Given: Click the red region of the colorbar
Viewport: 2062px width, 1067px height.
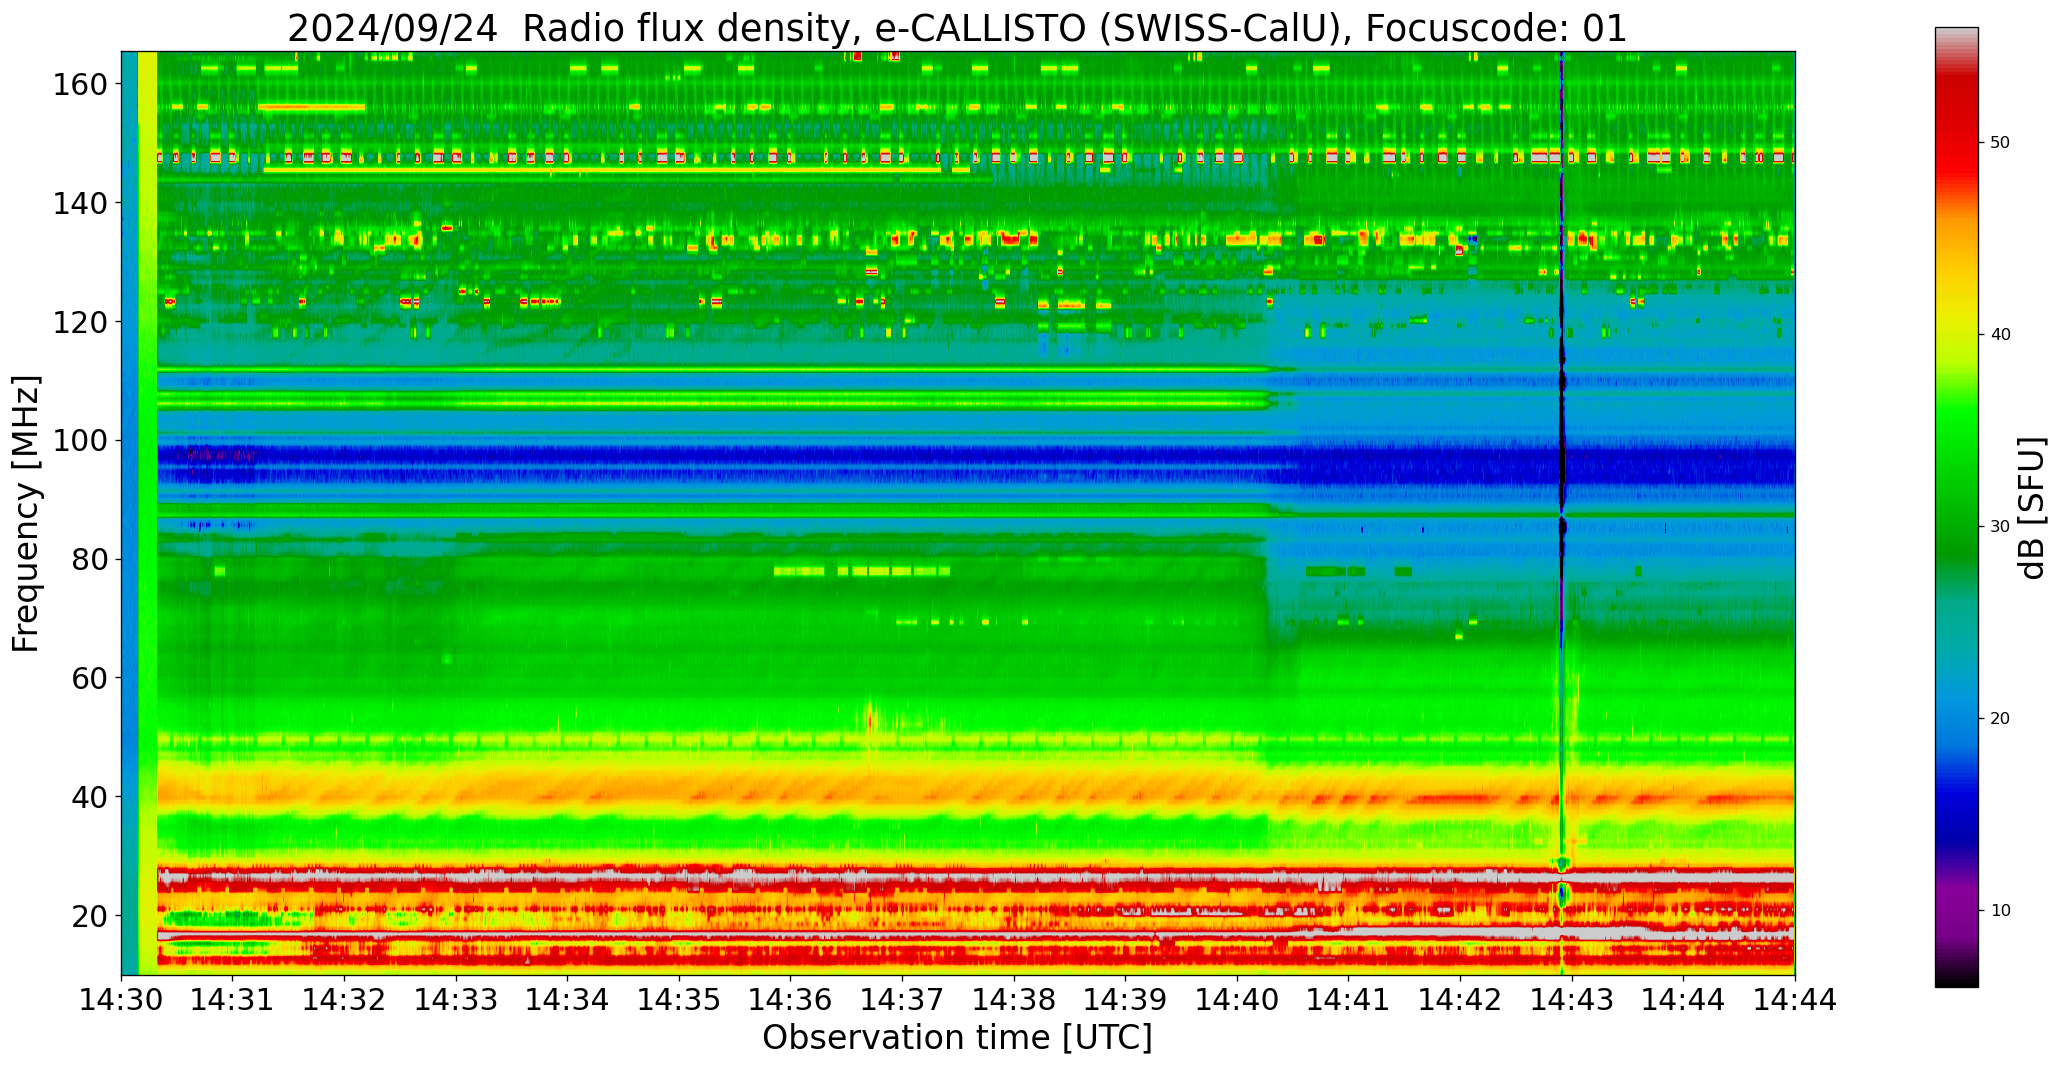Looking at the screenshot, I should 1956,130.
